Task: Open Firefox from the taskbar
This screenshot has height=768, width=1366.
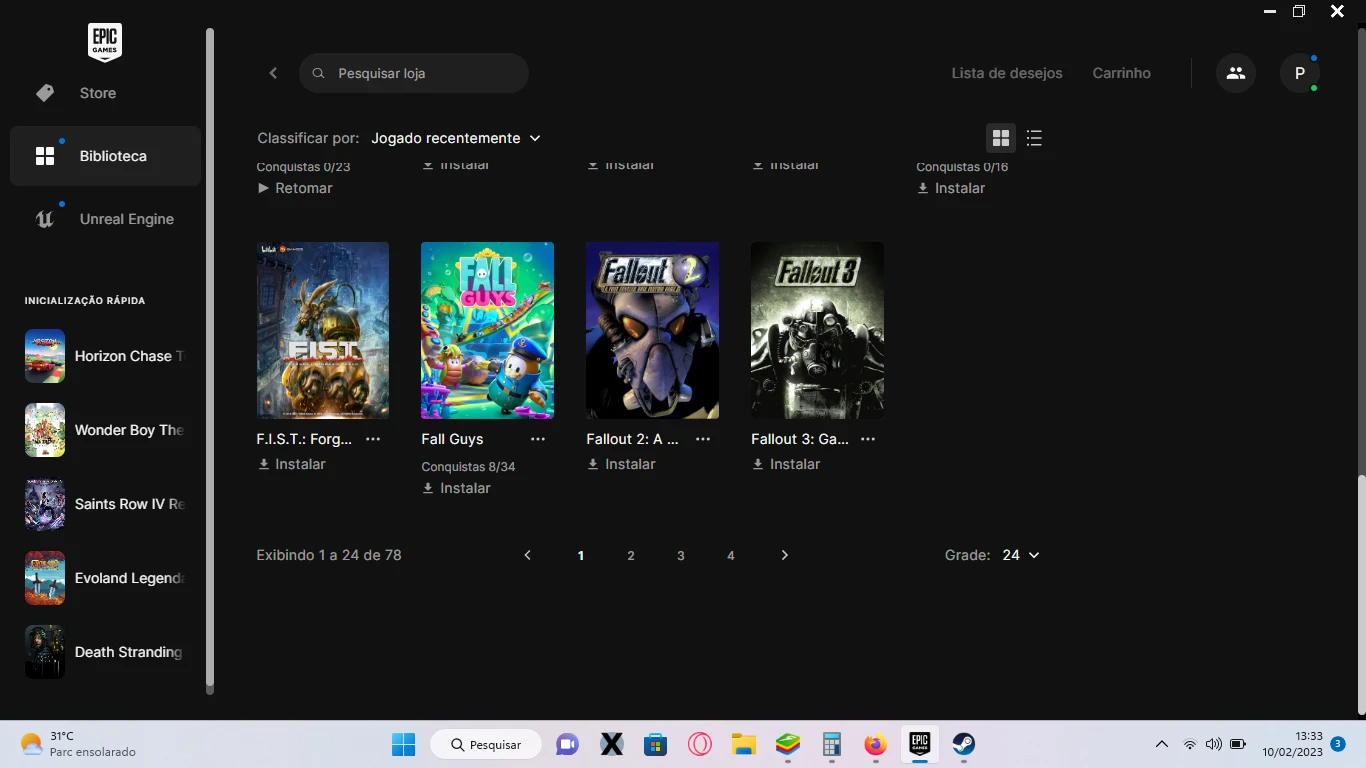Action: coord(876,744)
